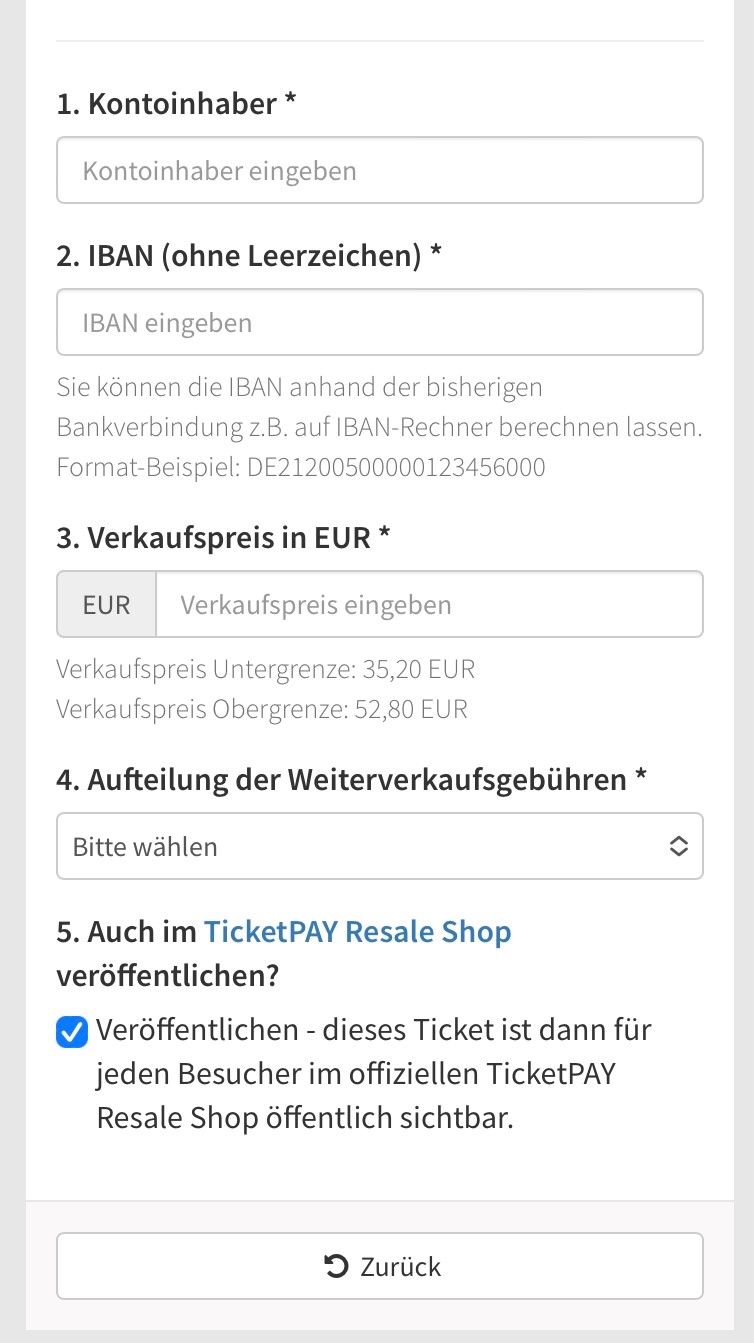Uncheck the Veröffentlichen checkbox
Image resolution: width=754 pixels, height=1343 pixels.
coord(72,1031)
